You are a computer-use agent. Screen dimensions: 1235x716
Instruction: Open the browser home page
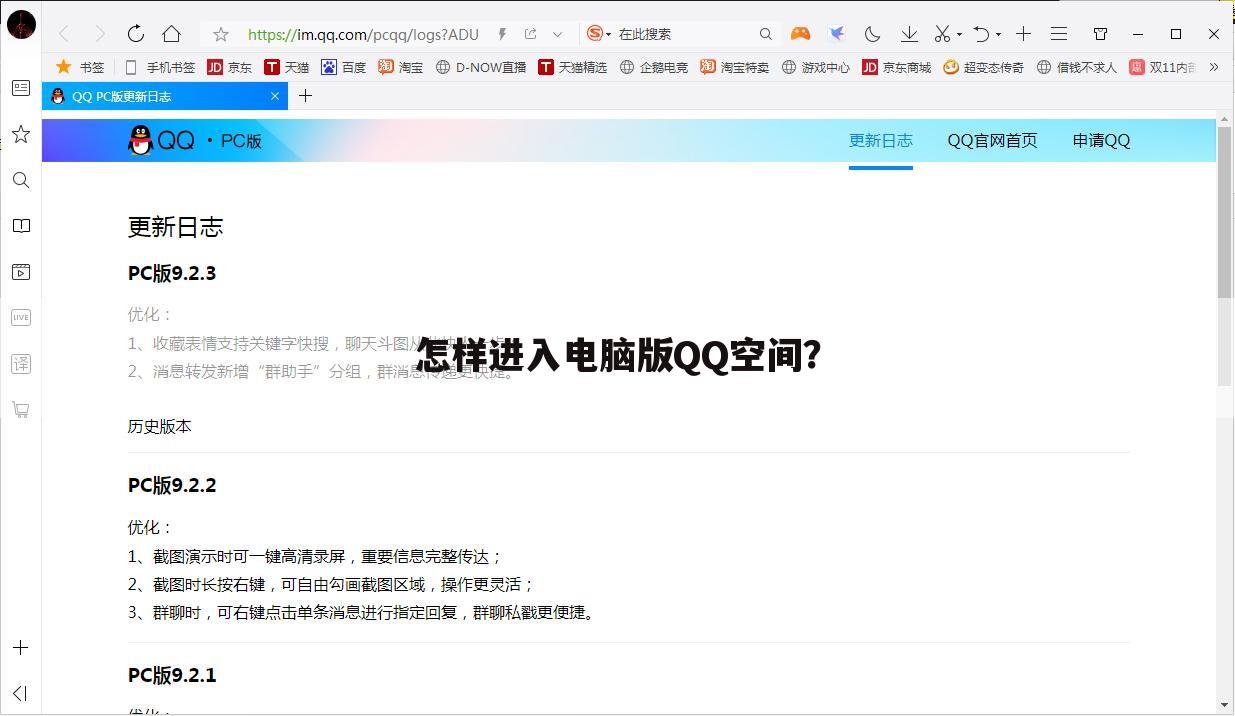click(171, 33)
